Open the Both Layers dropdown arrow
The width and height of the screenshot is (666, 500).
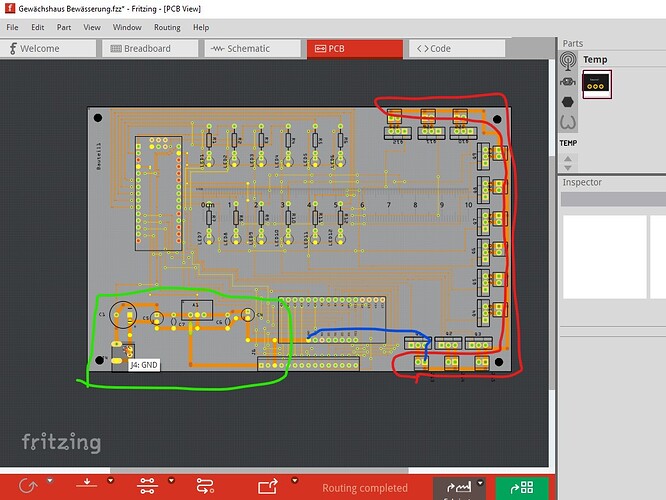click(172, 481)
